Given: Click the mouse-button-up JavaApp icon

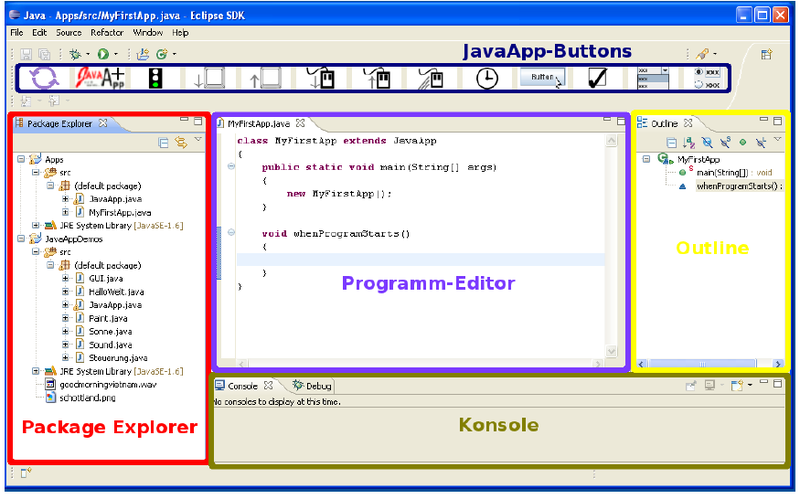Looking at the screenshot, I should point(377,78).
